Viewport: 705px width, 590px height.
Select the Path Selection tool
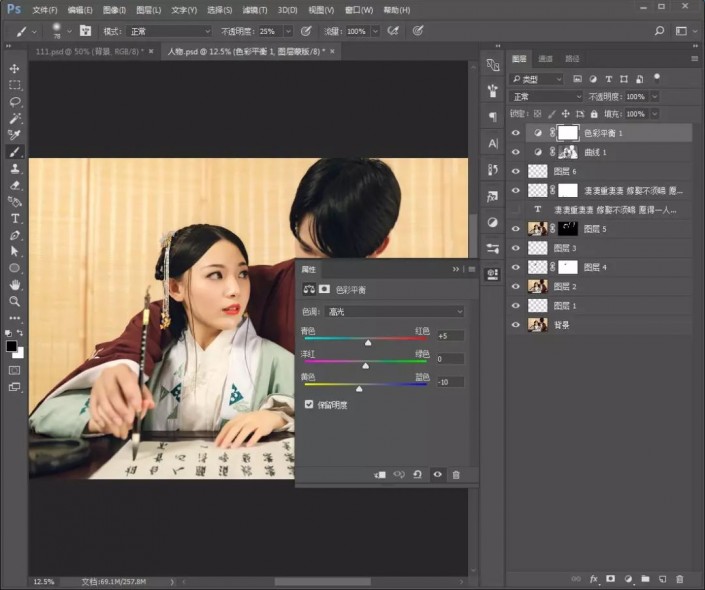(14, 251)
